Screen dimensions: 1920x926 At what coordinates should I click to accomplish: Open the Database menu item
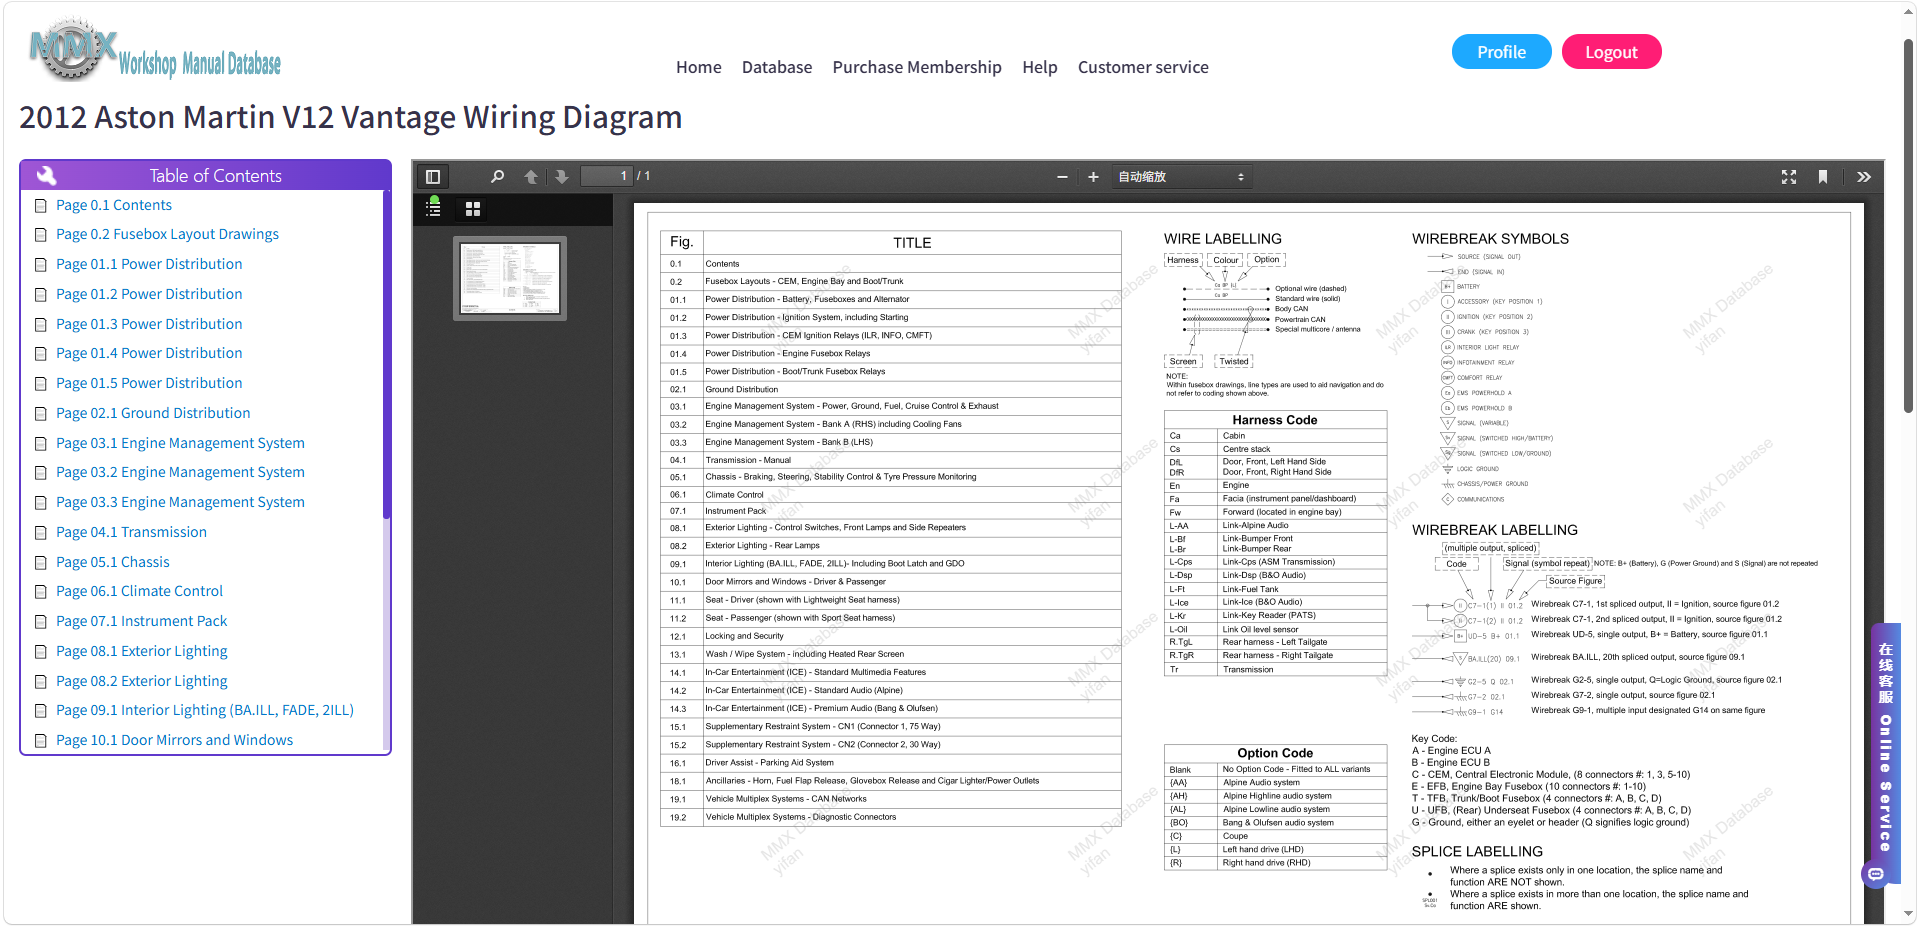[x=777, y=67]
